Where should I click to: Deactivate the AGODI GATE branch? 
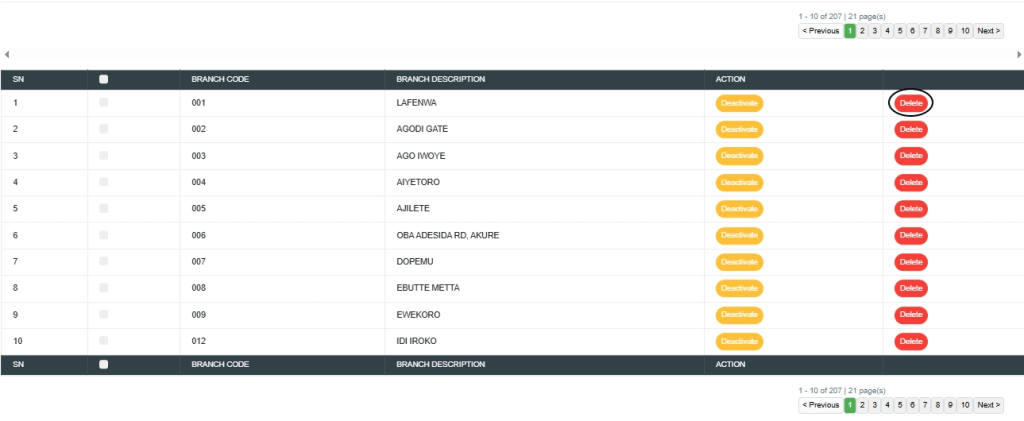[x=739, y=129]
